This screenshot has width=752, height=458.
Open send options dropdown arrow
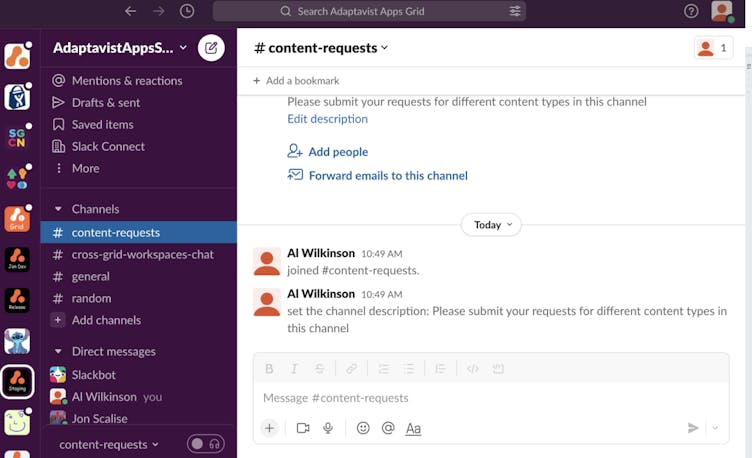tap(715, 428)
